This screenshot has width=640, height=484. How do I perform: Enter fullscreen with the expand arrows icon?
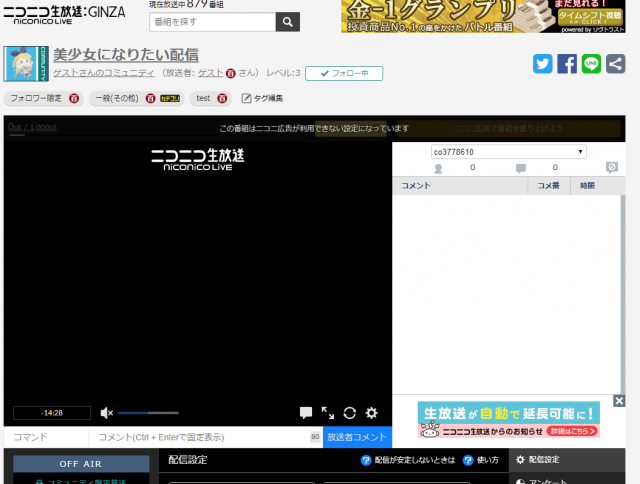pos(328,413)
